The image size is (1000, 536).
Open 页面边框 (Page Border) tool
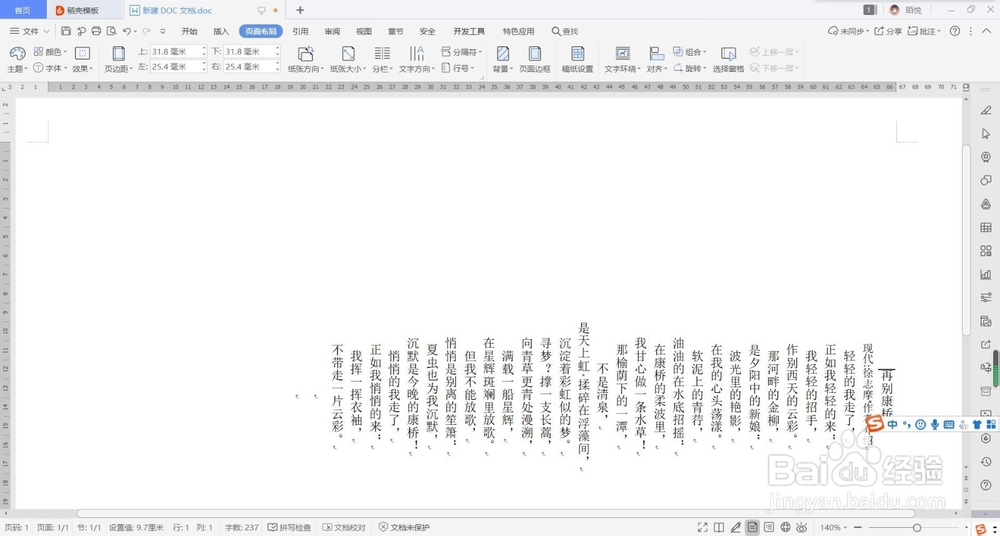pyautogui.click(x=534, y=54)
